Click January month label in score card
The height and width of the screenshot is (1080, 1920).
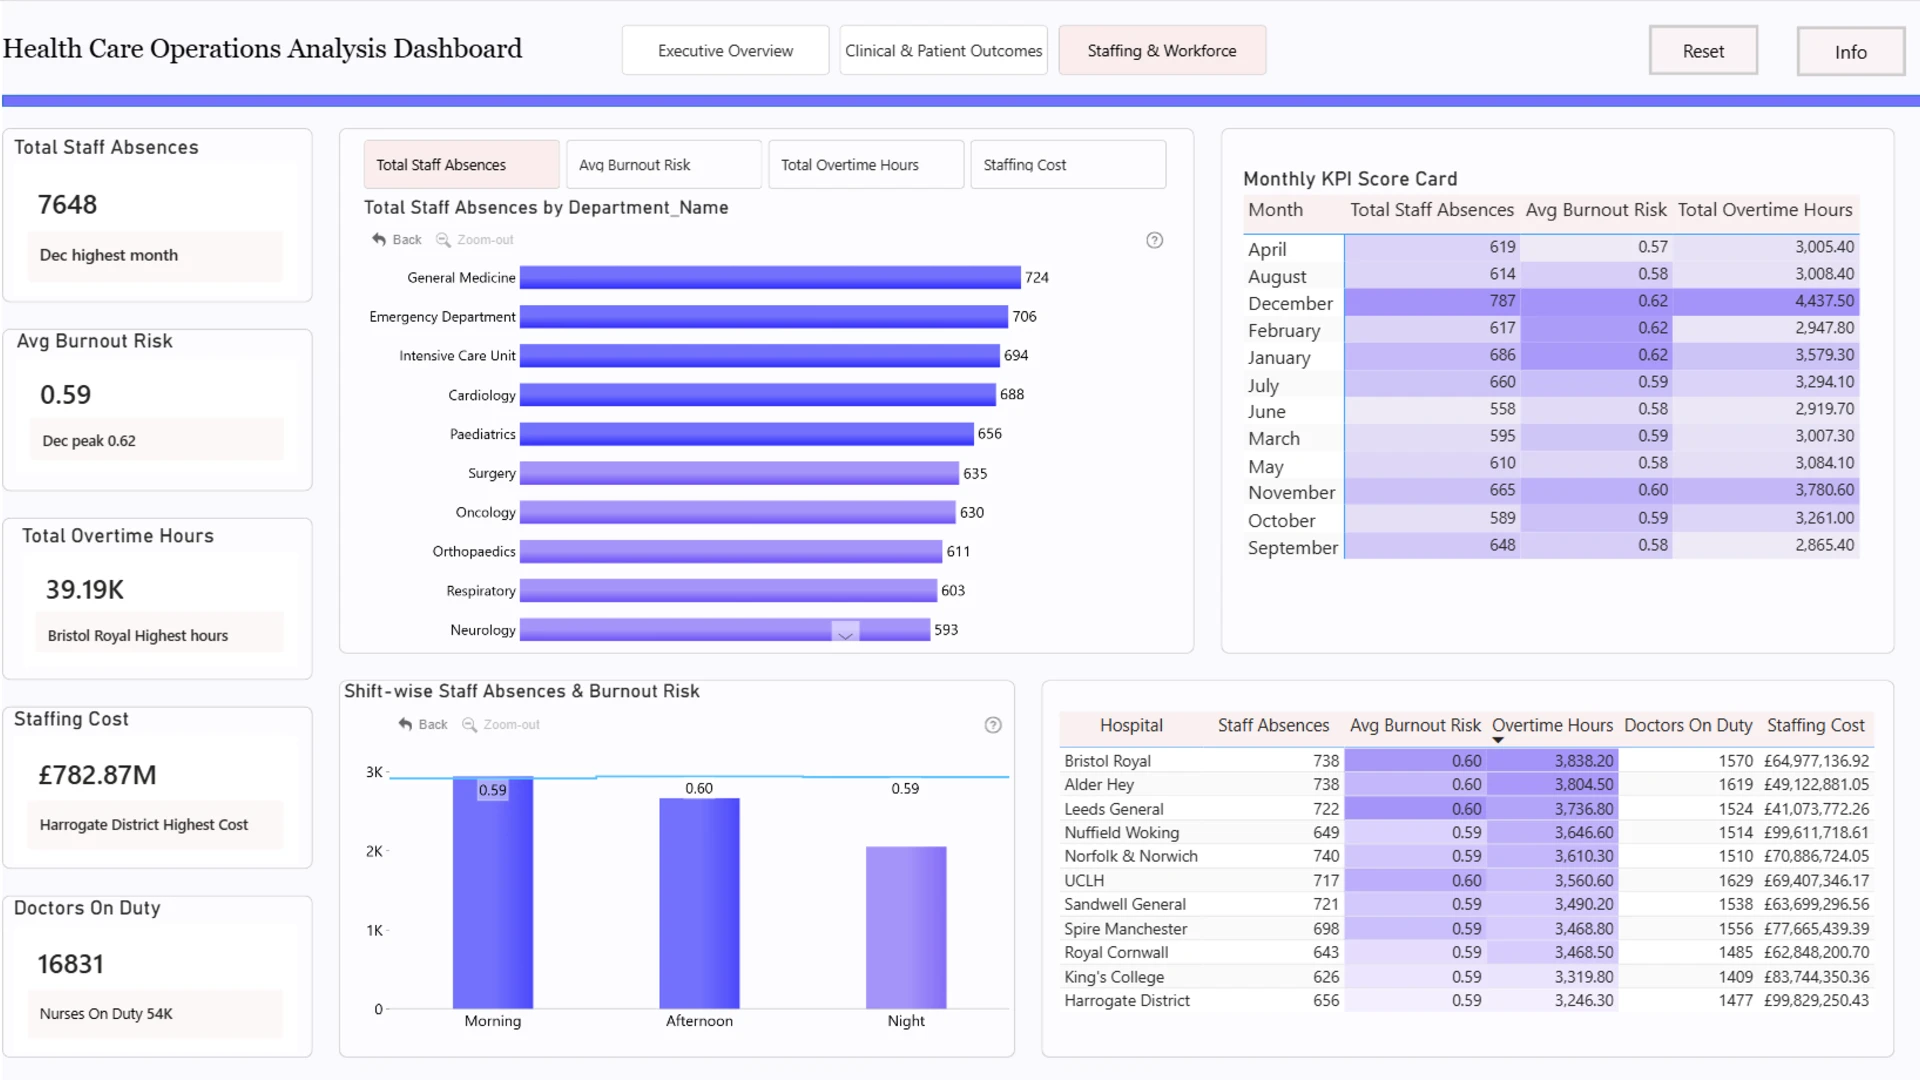click(x=1279, y=357)
